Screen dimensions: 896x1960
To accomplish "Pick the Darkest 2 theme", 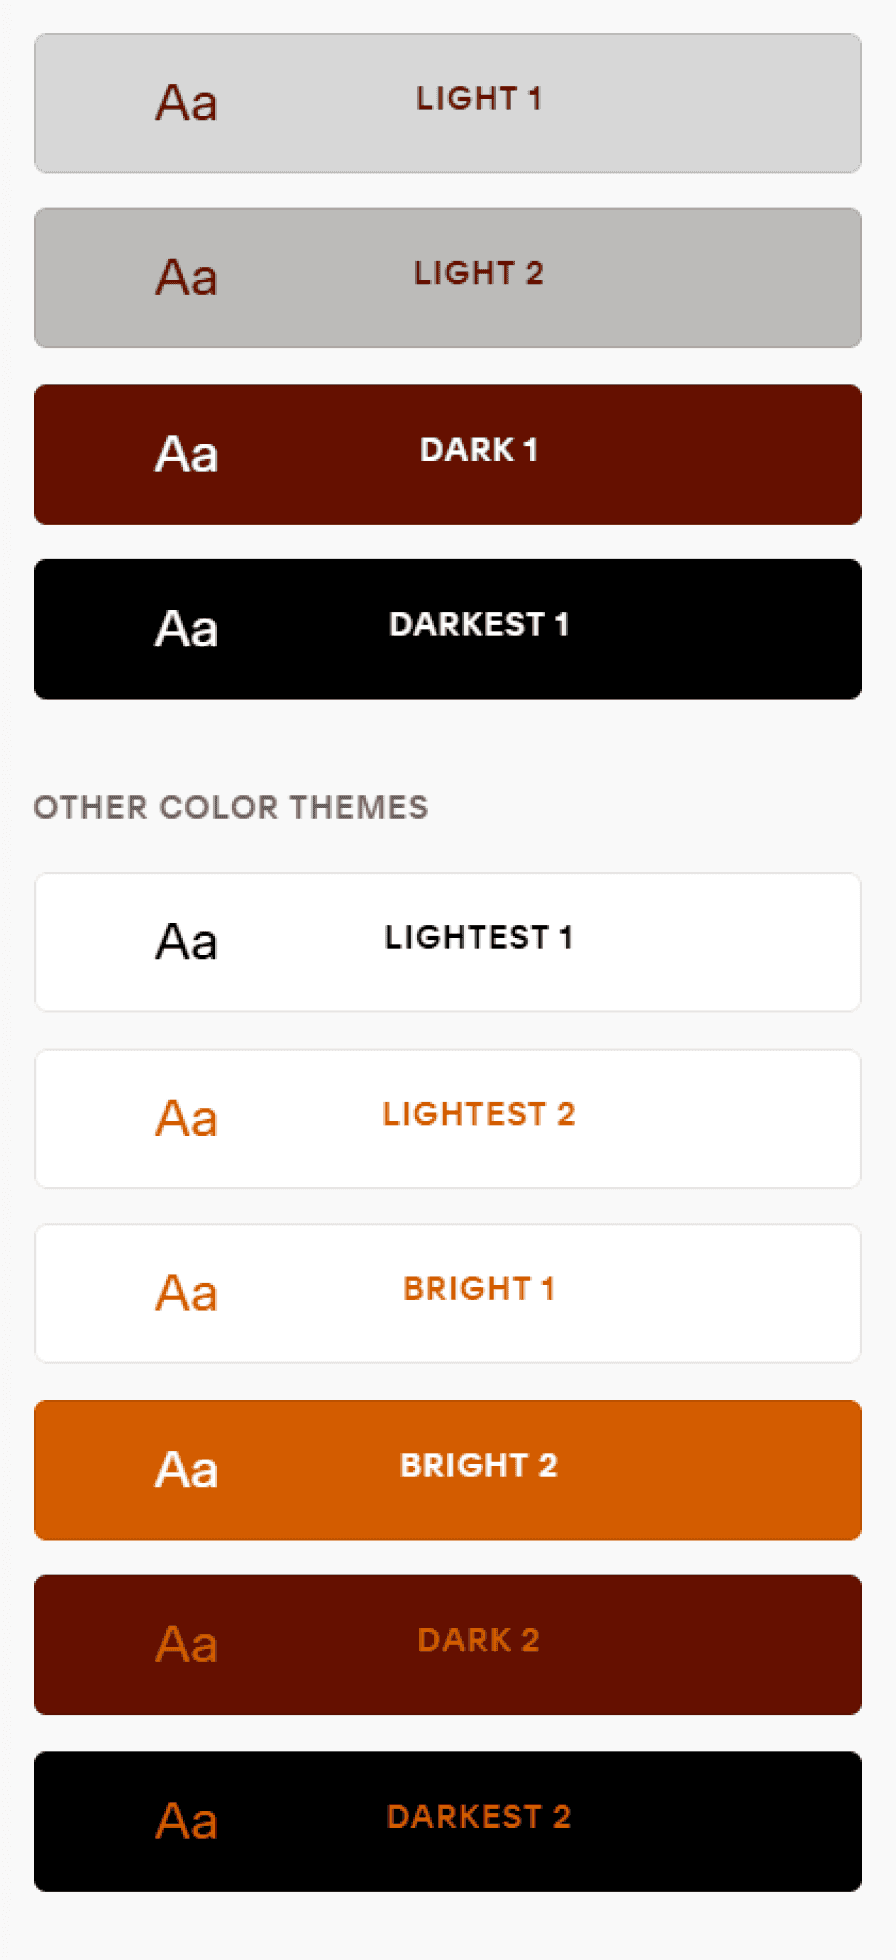I will click(x=448, y=1821).
